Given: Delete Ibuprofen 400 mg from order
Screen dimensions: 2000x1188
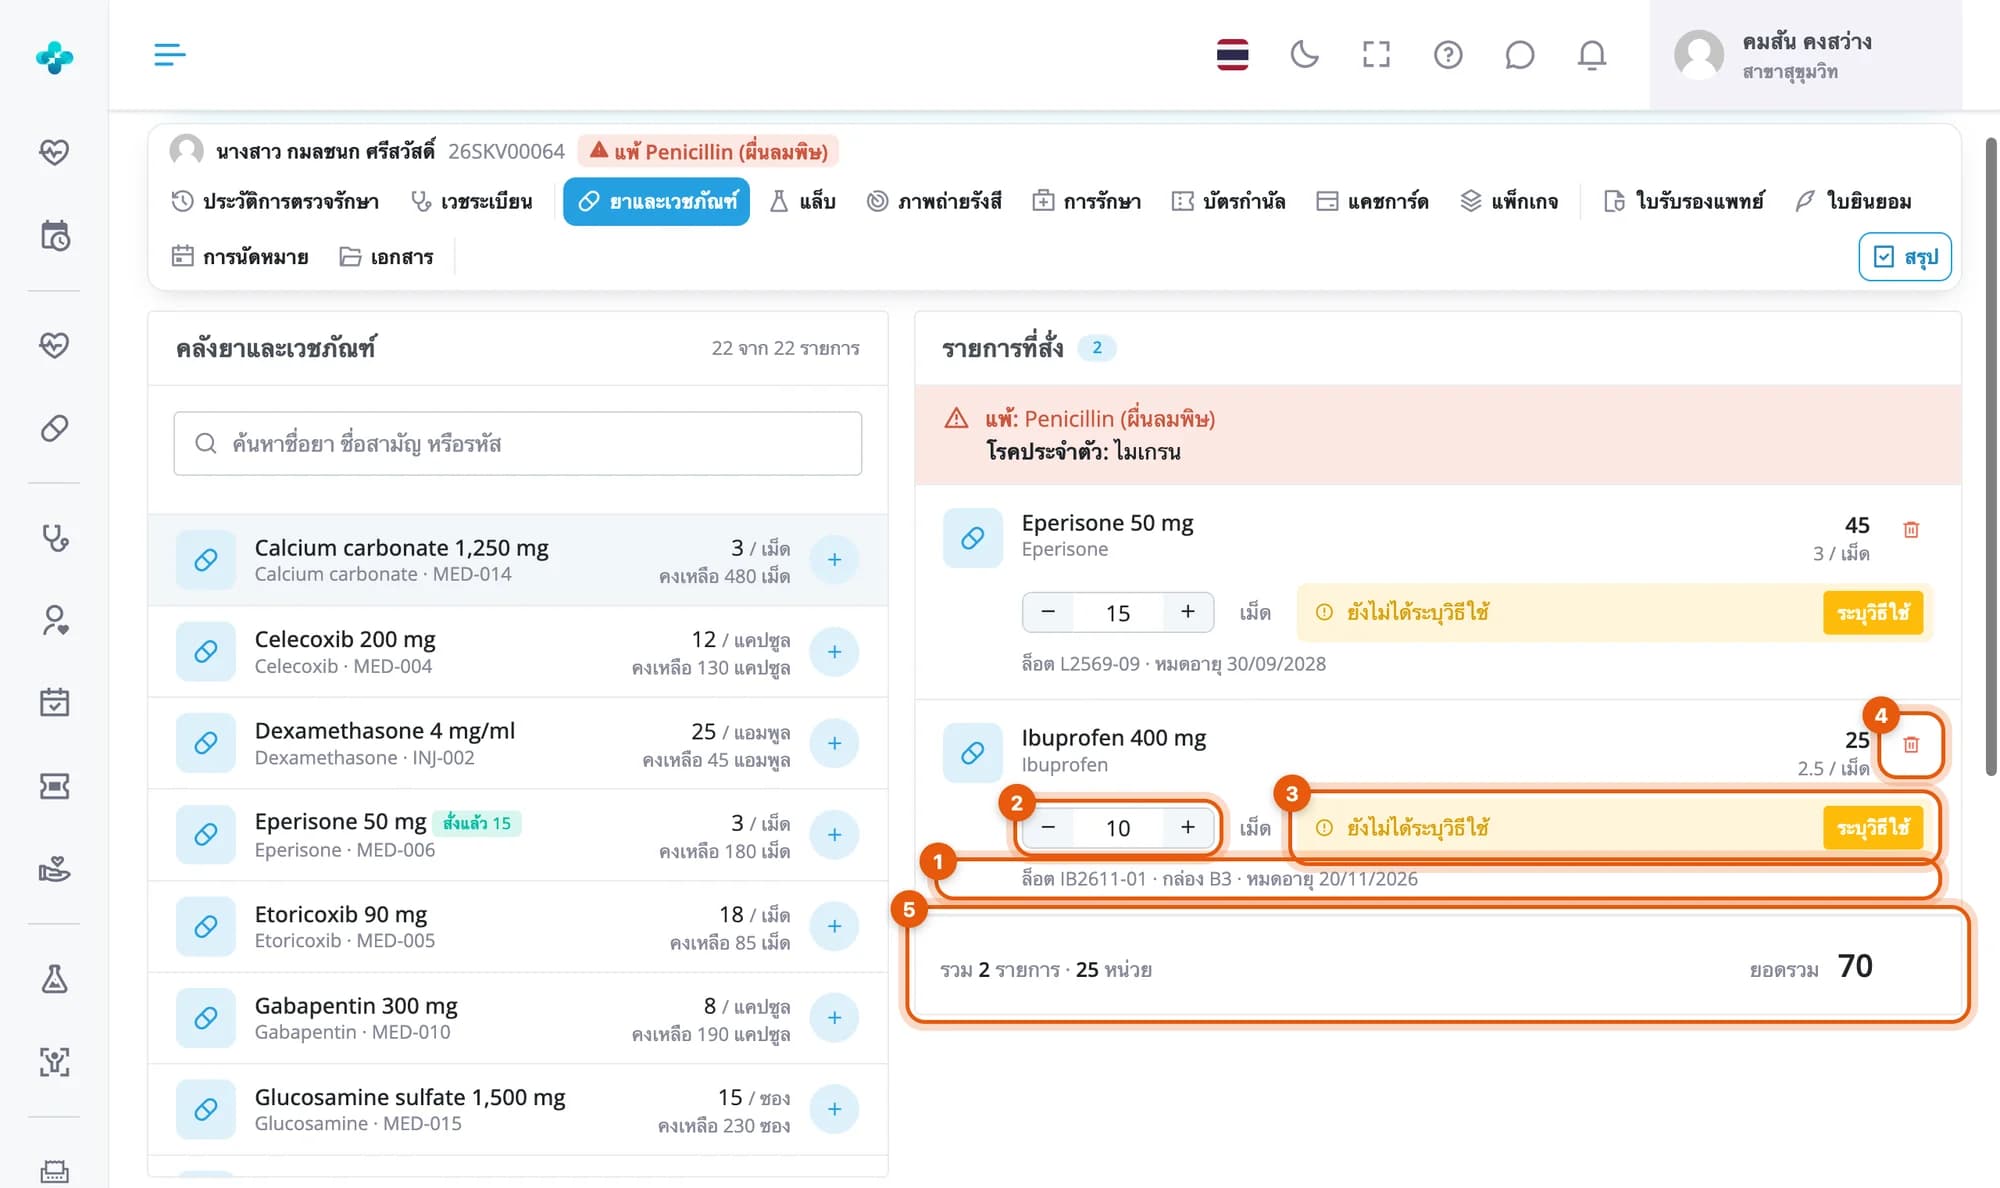Looking at the screenshot, I should click(1911, 744).
